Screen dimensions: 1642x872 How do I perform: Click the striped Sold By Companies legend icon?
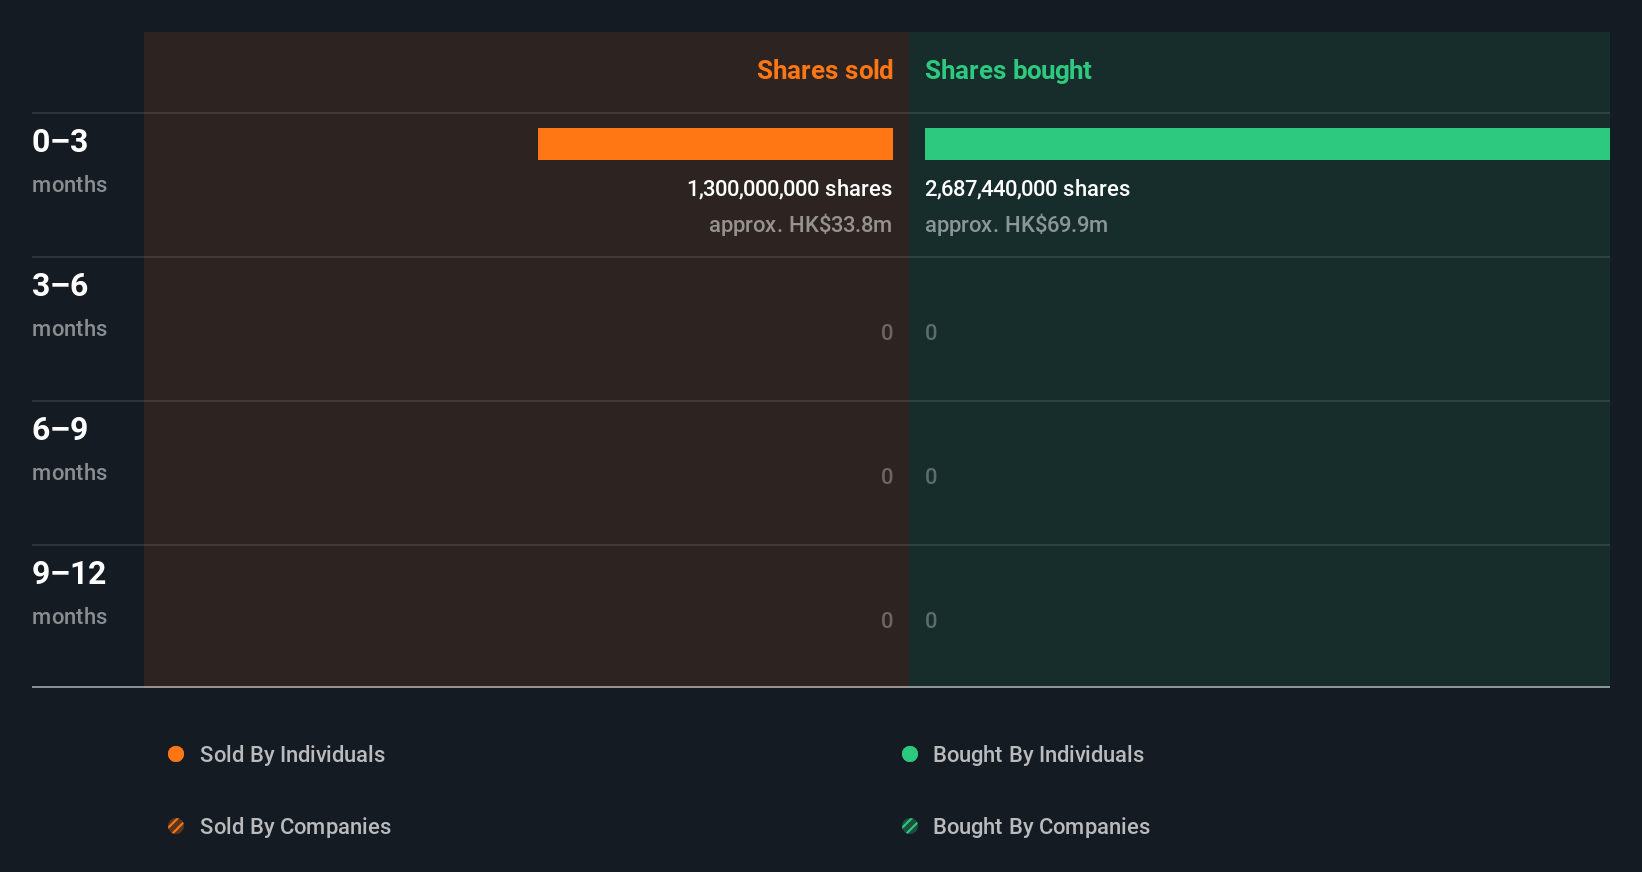tap(176, 826)
